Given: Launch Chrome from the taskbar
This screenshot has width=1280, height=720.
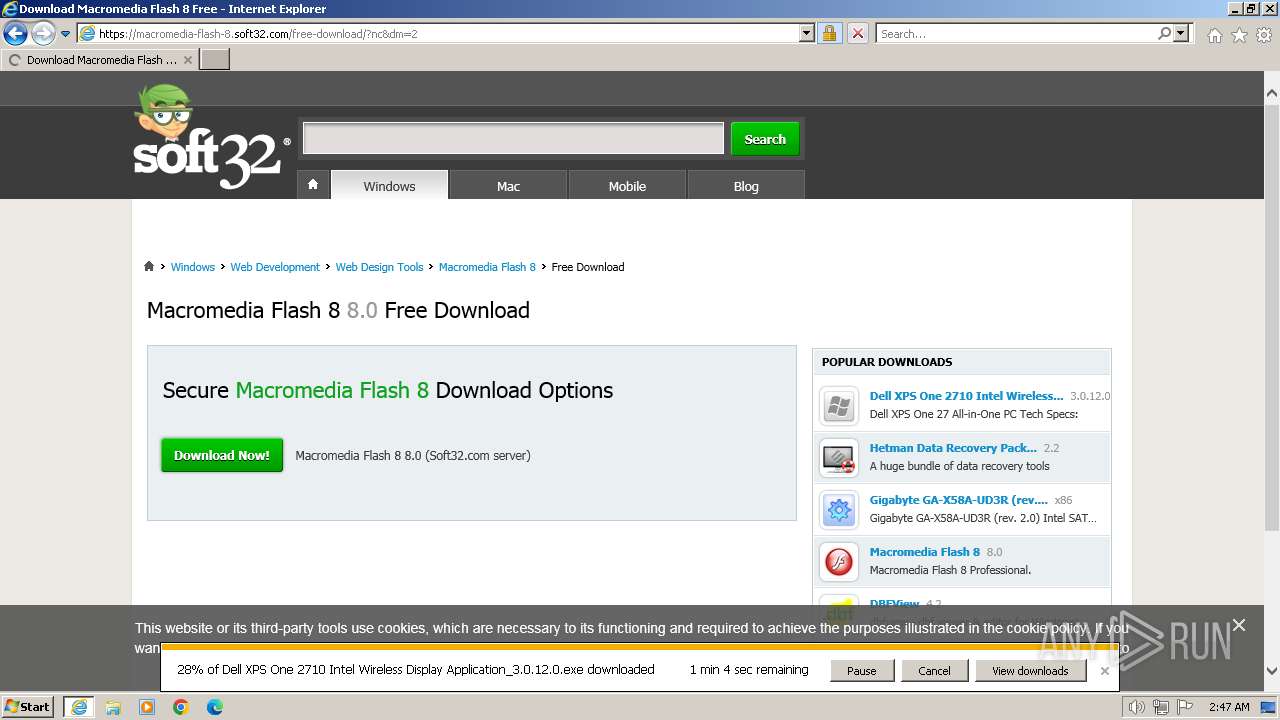Looking at the screenshot, I should click(181, 707).
